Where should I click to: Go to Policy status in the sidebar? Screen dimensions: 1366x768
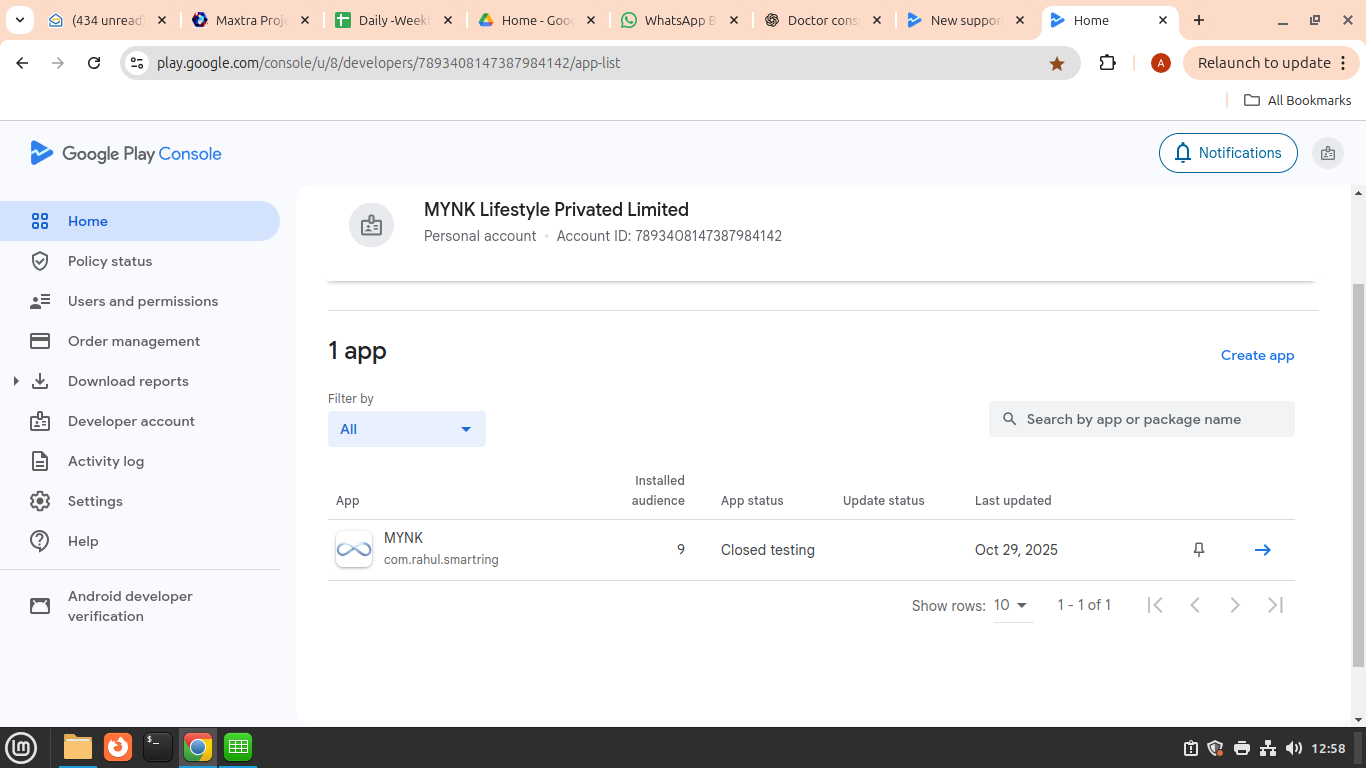(x=110, y=261)
